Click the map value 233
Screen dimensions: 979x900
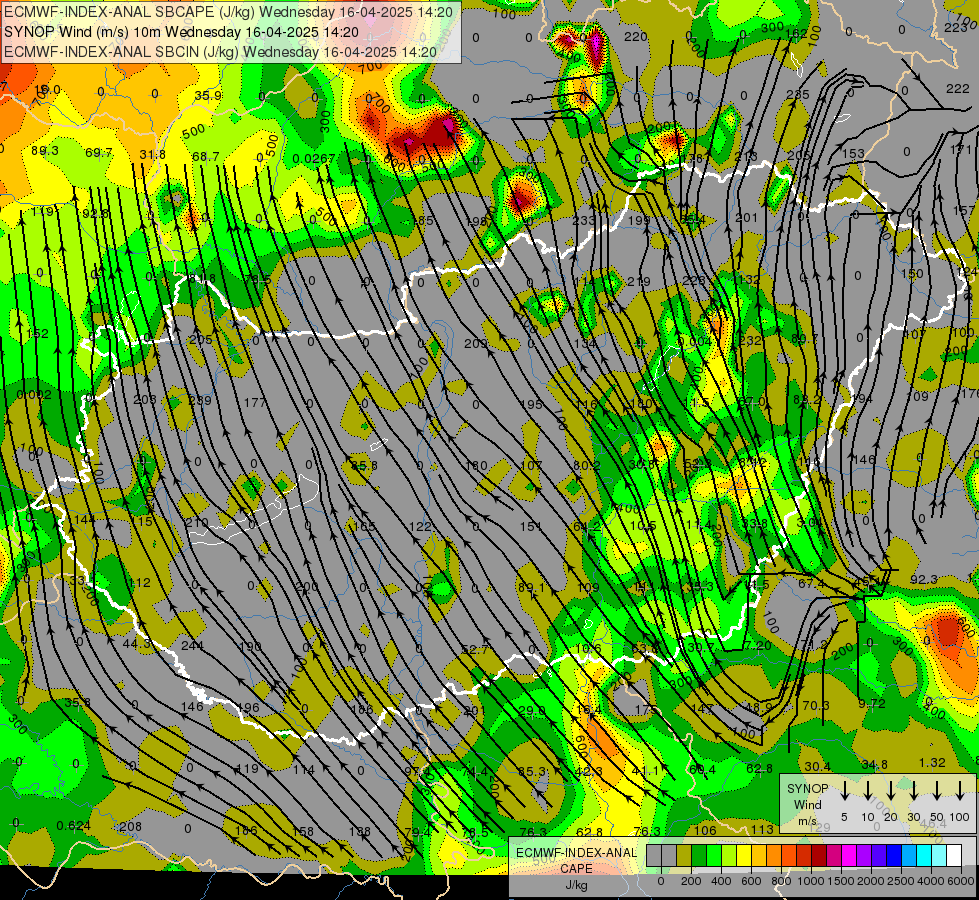pos(584,220)
